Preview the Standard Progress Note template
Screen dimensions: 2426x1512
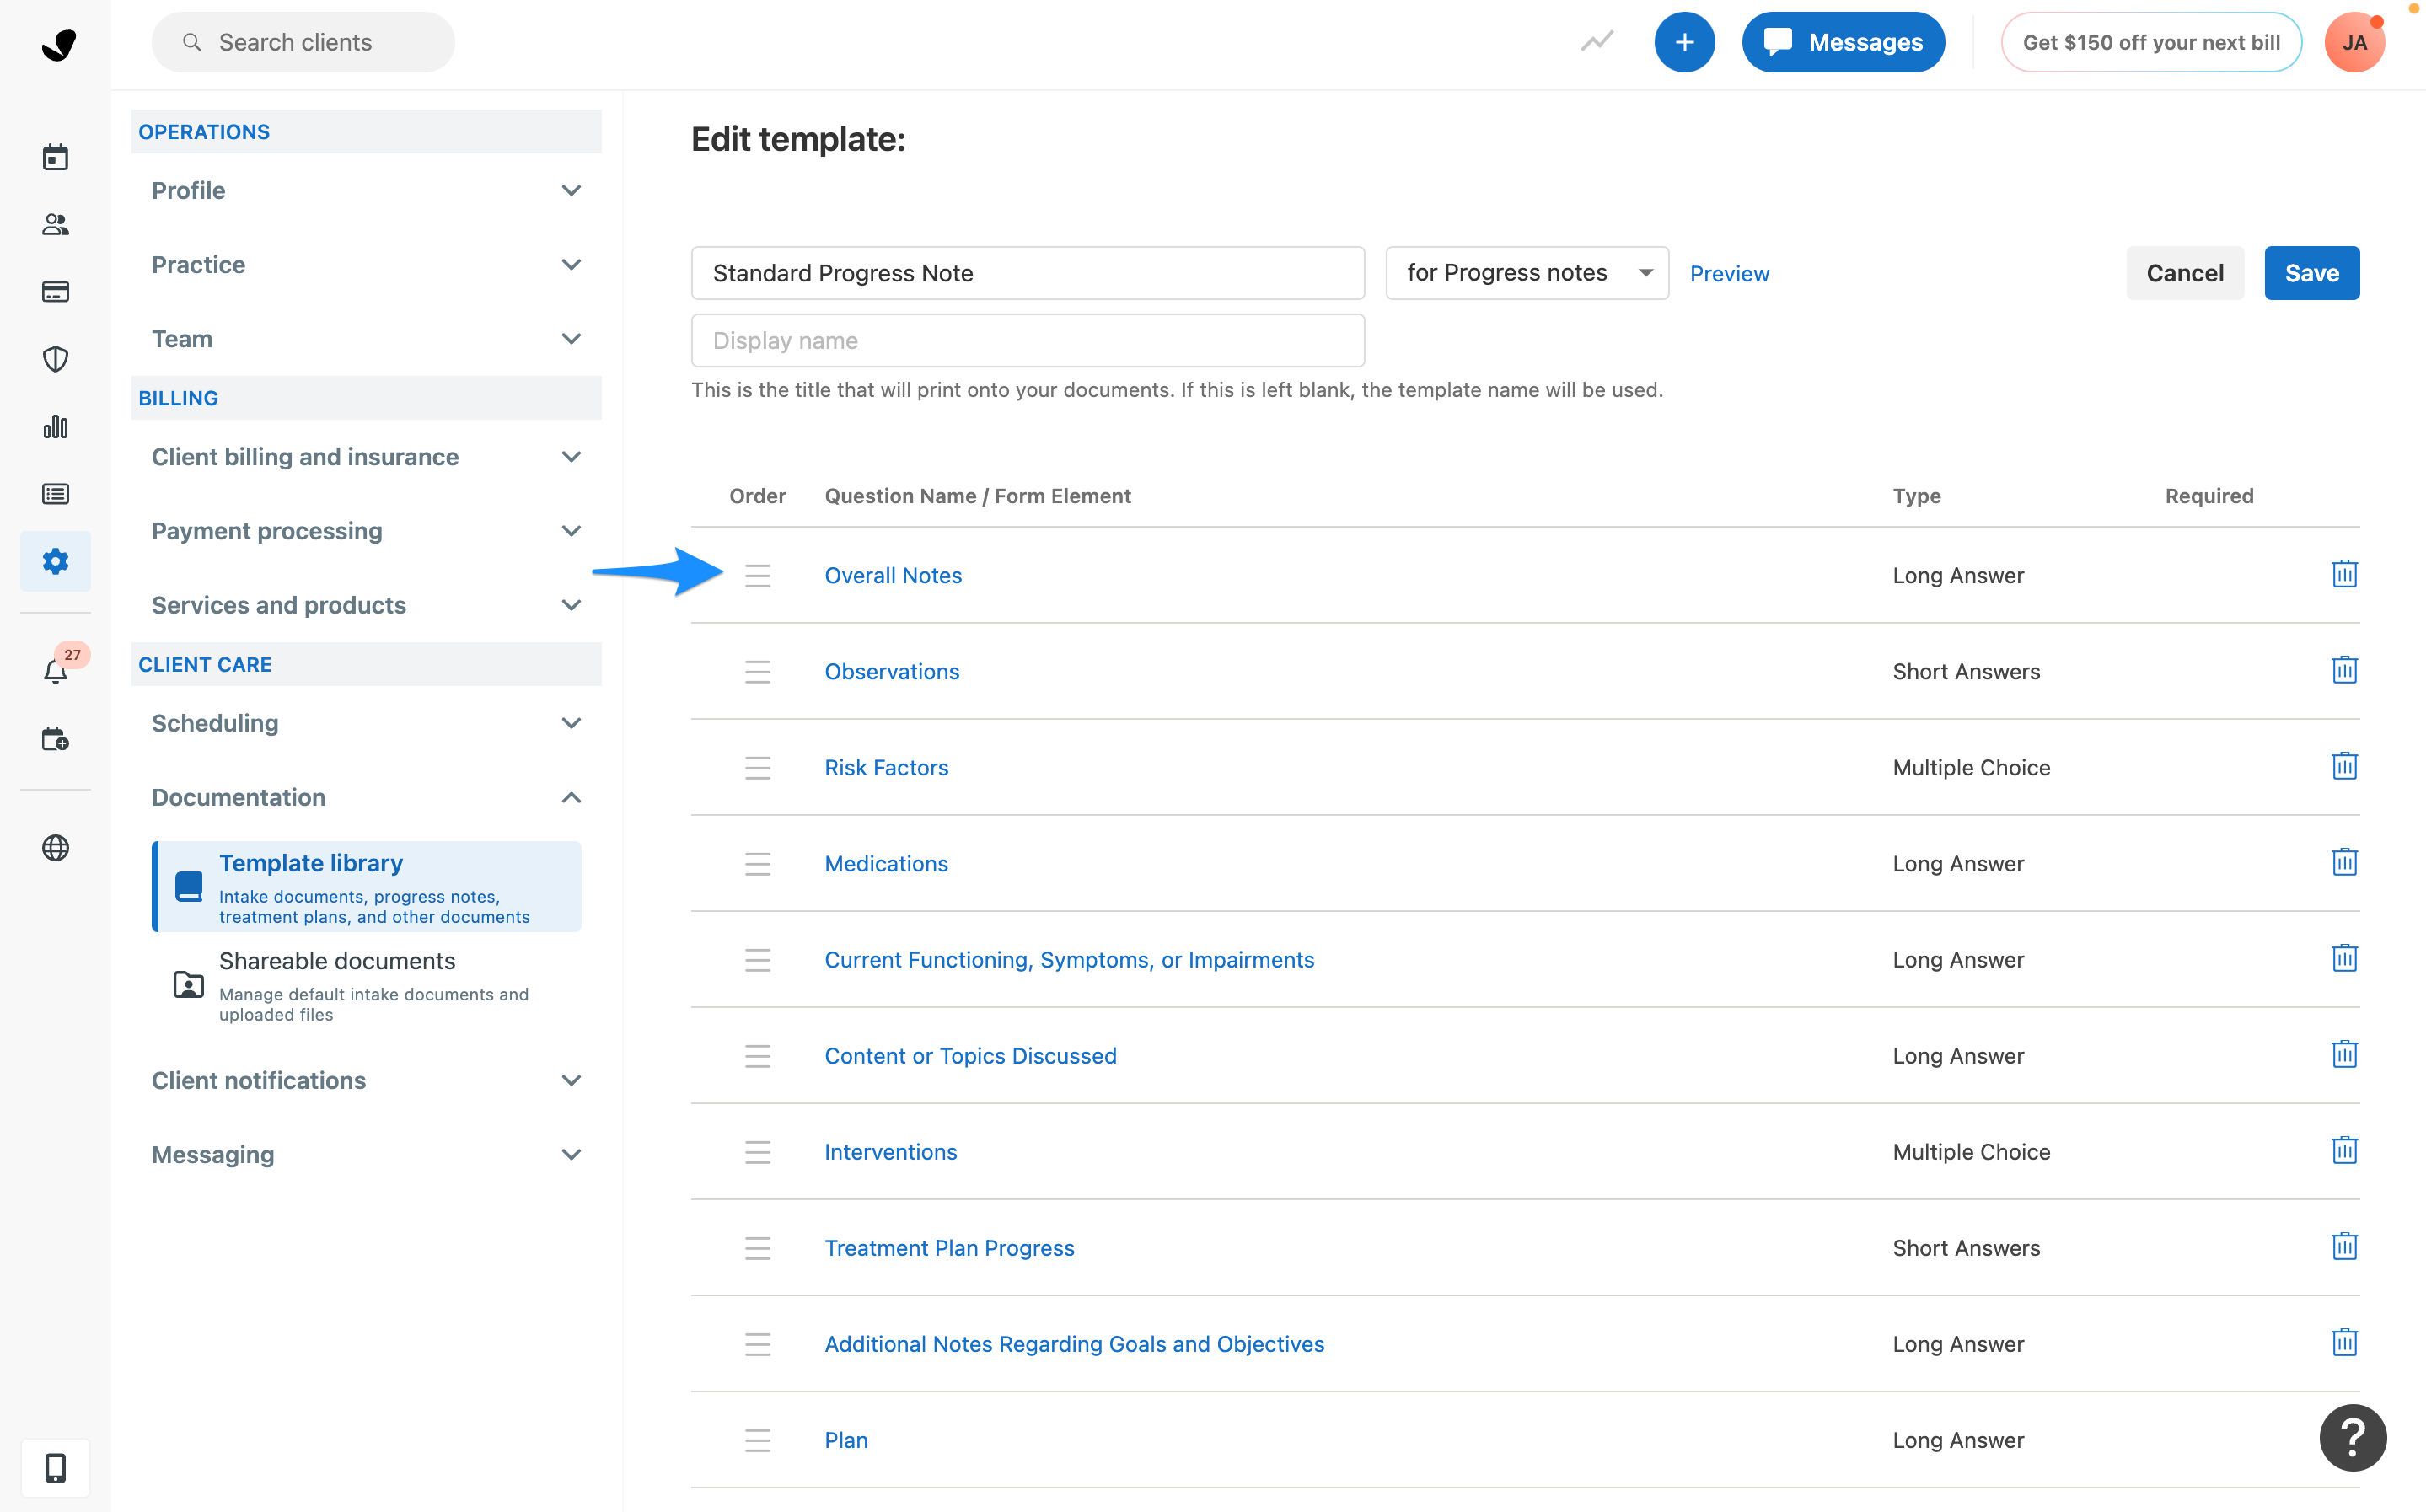coord(1729,273)
